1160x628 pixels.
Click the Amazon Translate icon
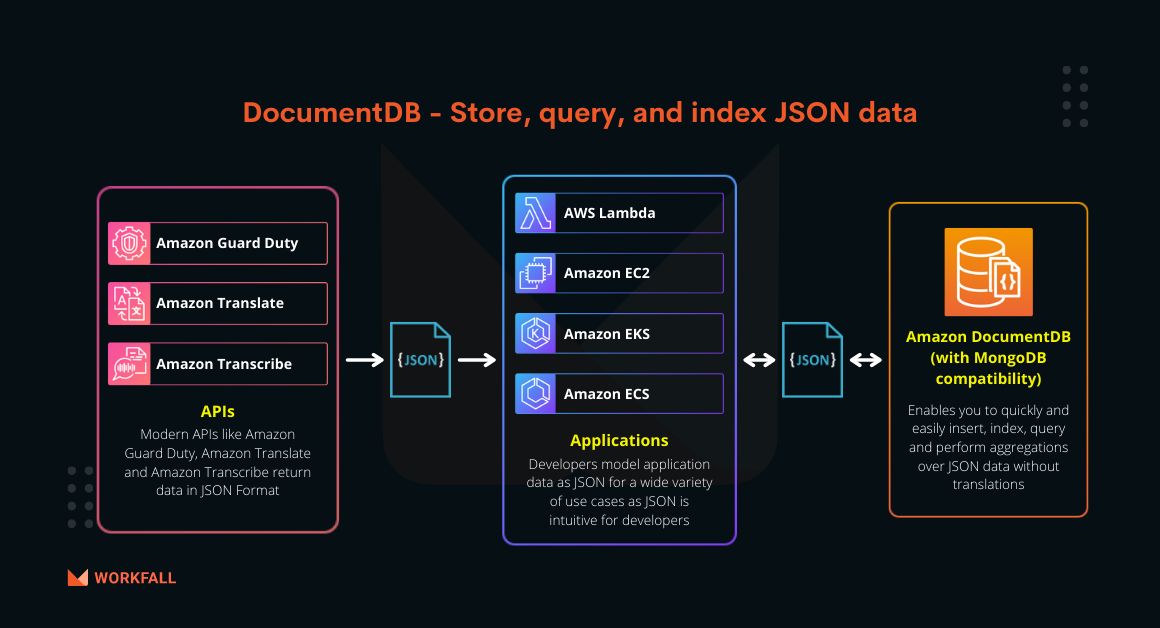point(129,303)
